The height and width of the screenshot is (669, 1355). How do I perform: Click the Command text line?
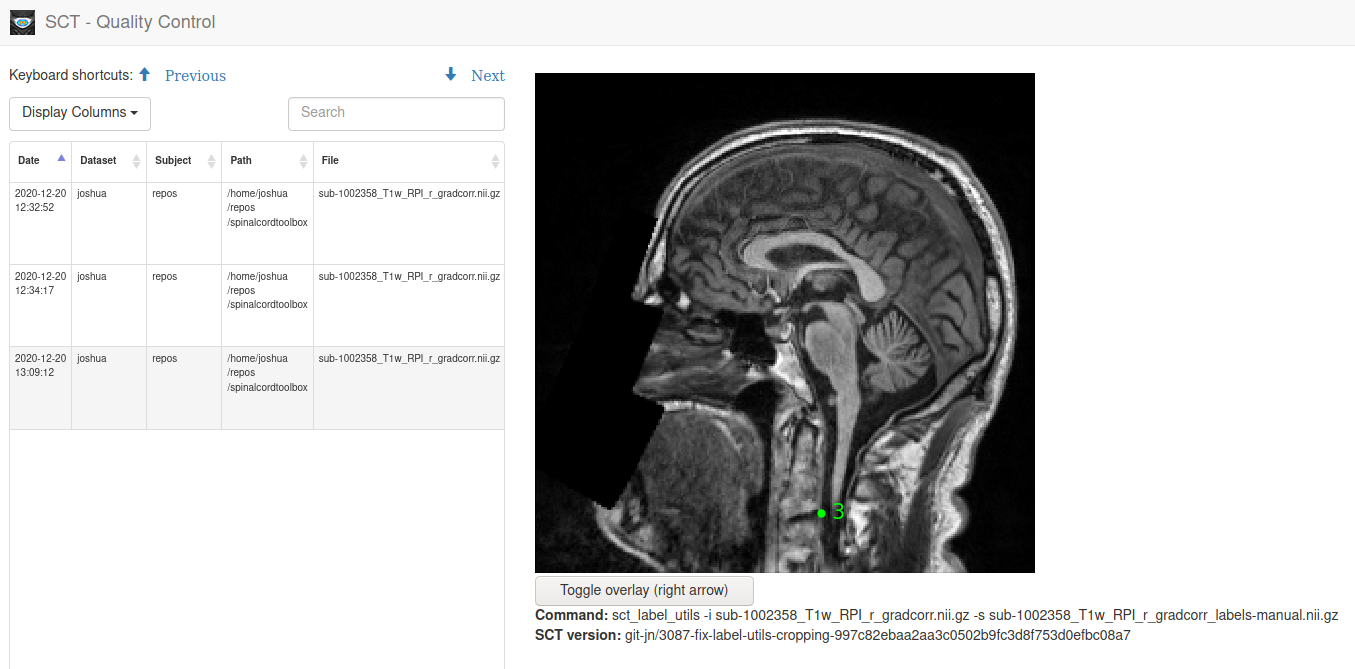(936, 615)
